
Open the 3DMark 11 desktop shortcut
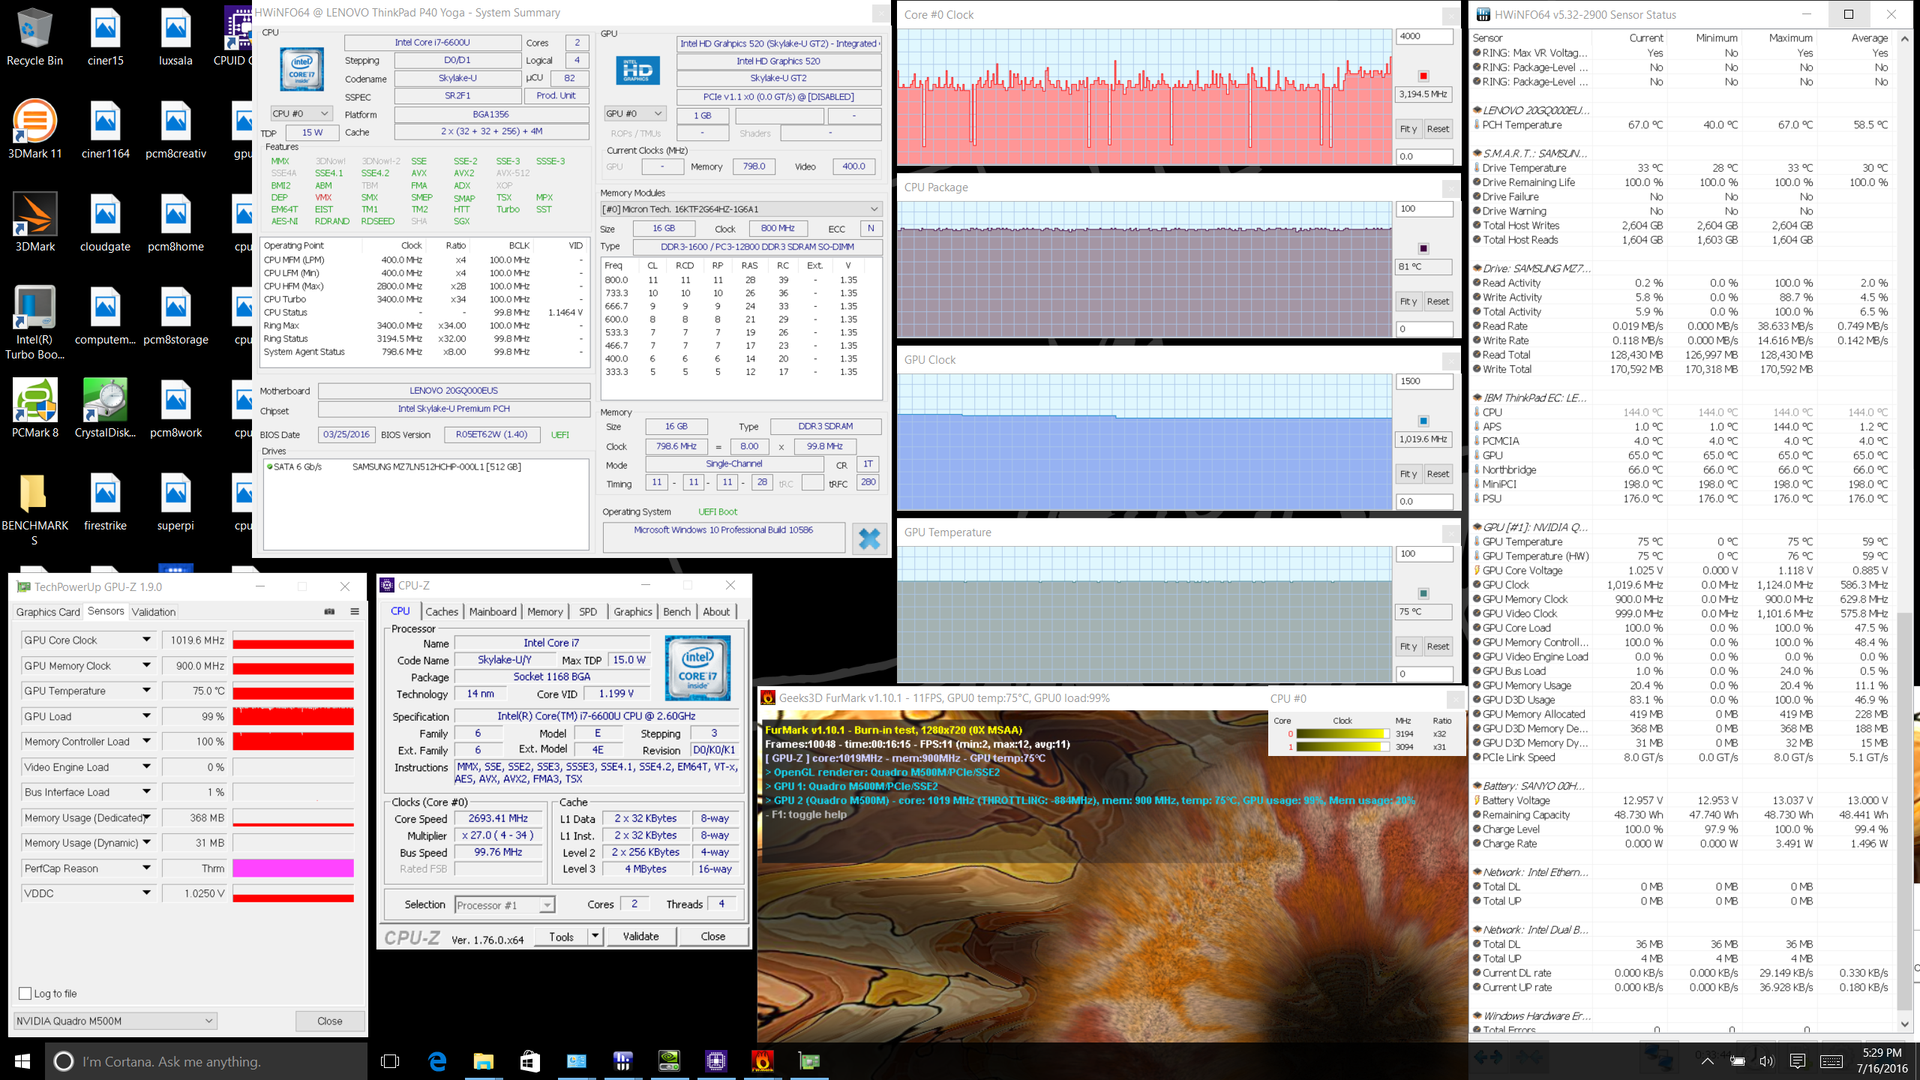[x=35, y=130]
